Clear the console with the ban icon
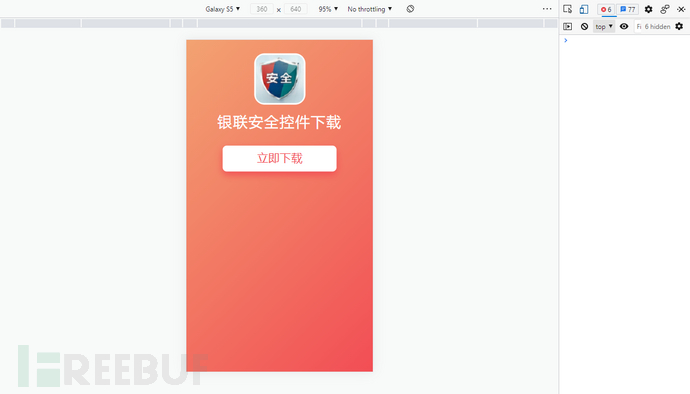 coord(584,26)
